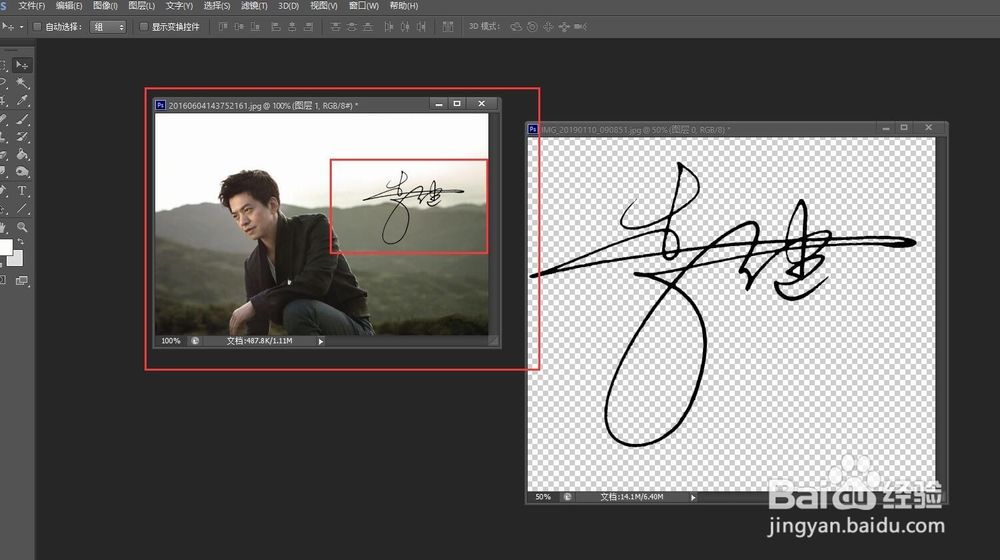Activate 3D rotate object mode
This screenshot has height=560, width=1000.
(x=516, y=27)
